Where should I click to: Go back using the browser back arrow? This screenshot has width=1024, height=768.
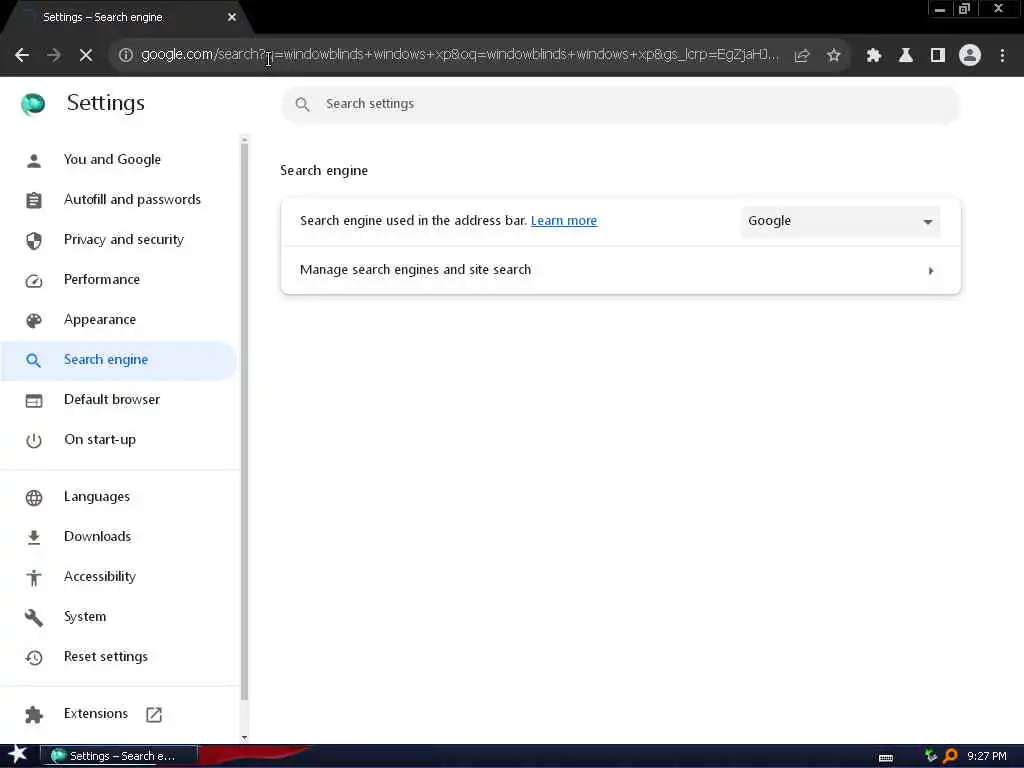pyautogui.click(x=22, y=56)
